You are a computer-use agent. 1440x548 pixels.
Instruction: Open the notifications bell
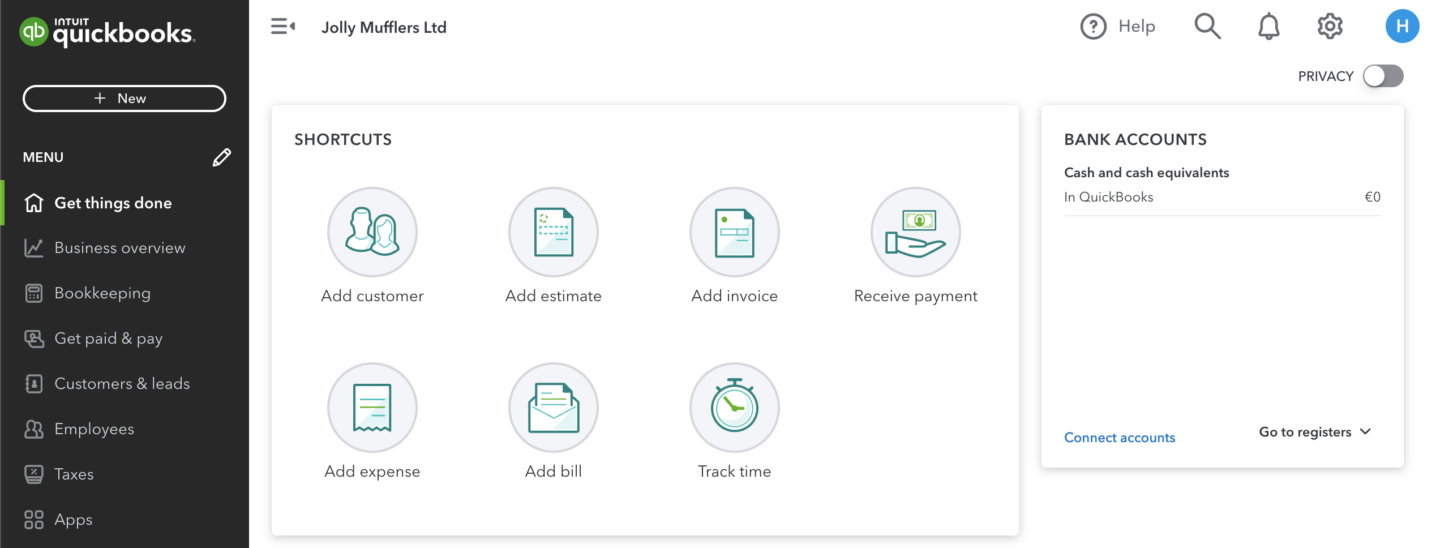pyautogui.click(x=1269, y=27)
